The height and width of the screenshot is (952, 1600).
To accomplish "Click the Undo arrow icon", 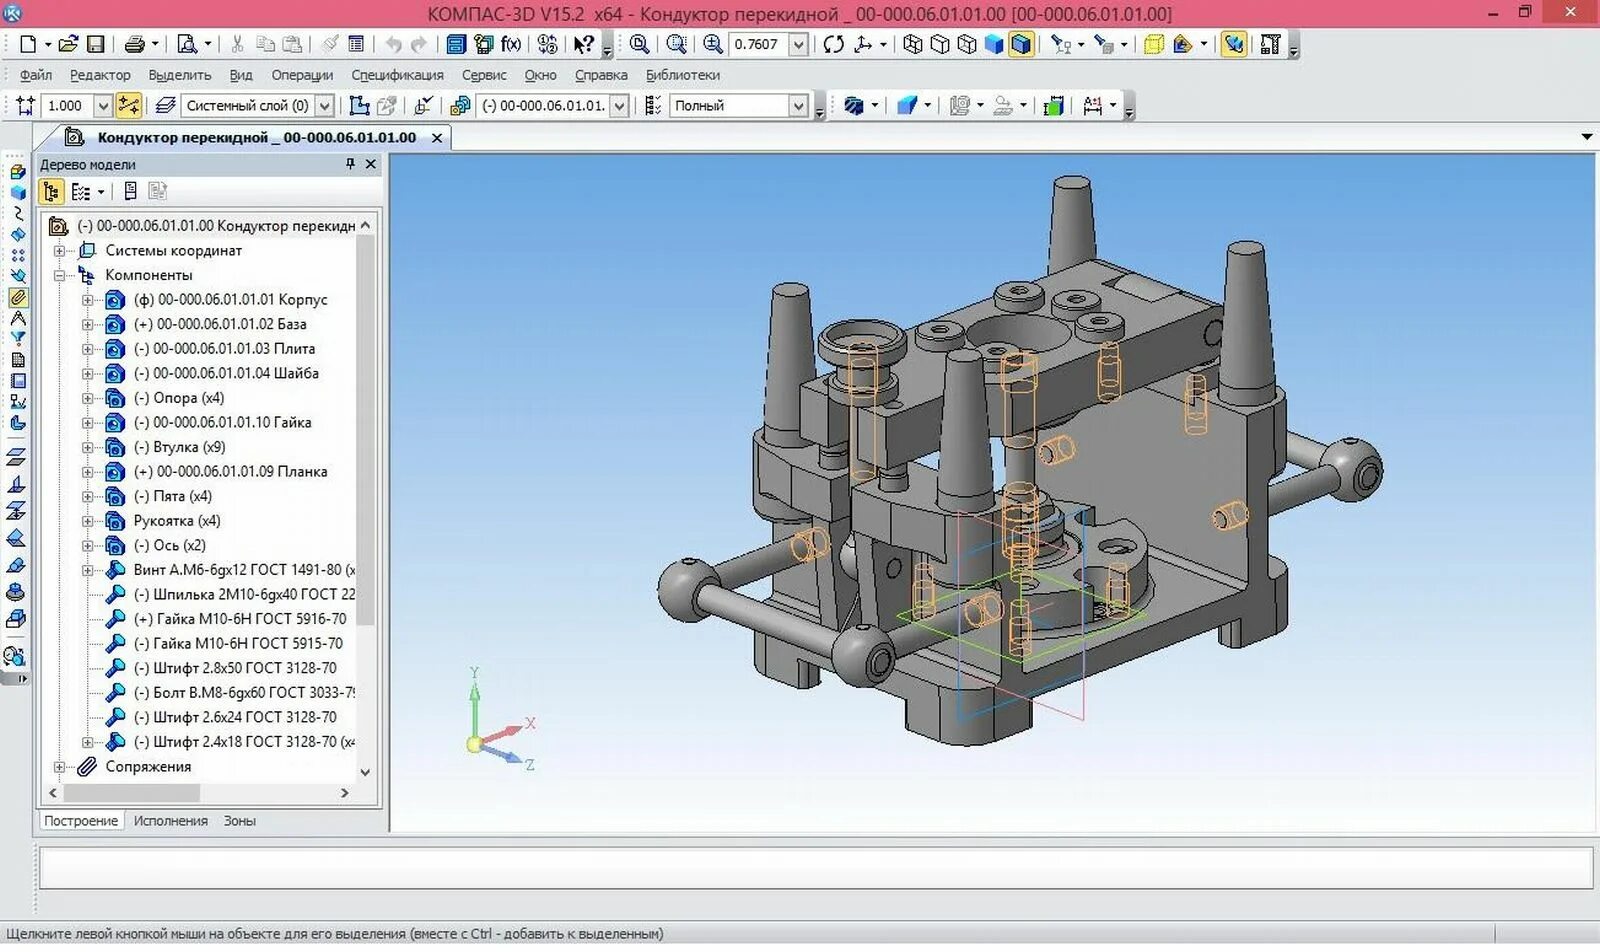I will [393, 44].
